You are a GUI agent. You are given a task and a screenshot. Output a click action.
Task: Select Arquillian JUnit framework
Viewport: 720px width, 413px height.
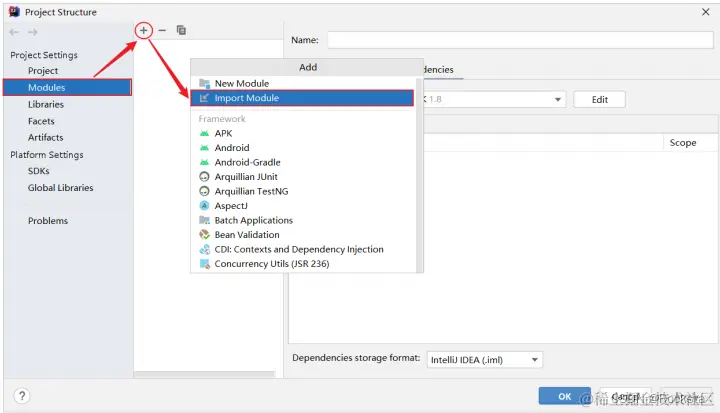303,177
